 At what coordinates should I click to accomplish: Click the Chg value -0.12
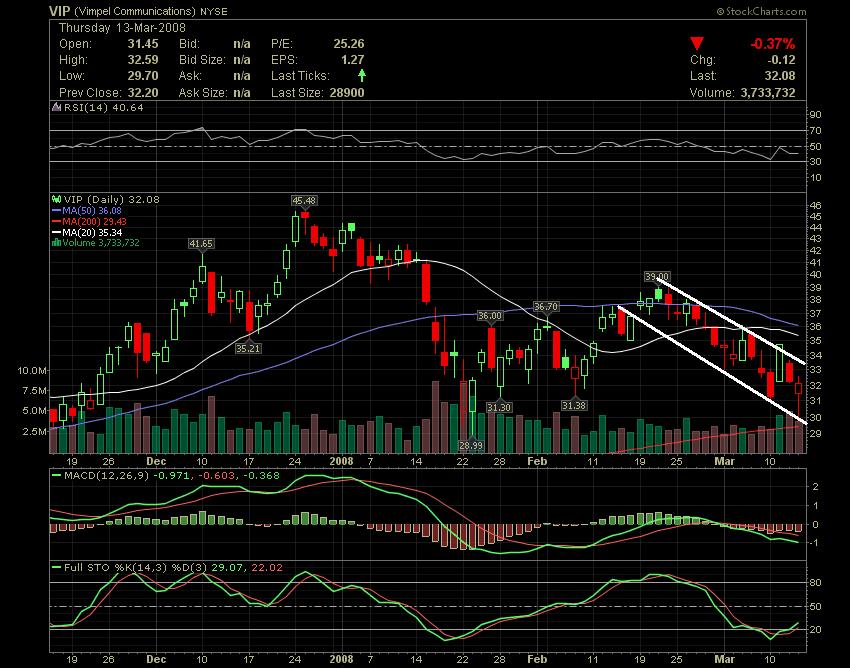781,60
